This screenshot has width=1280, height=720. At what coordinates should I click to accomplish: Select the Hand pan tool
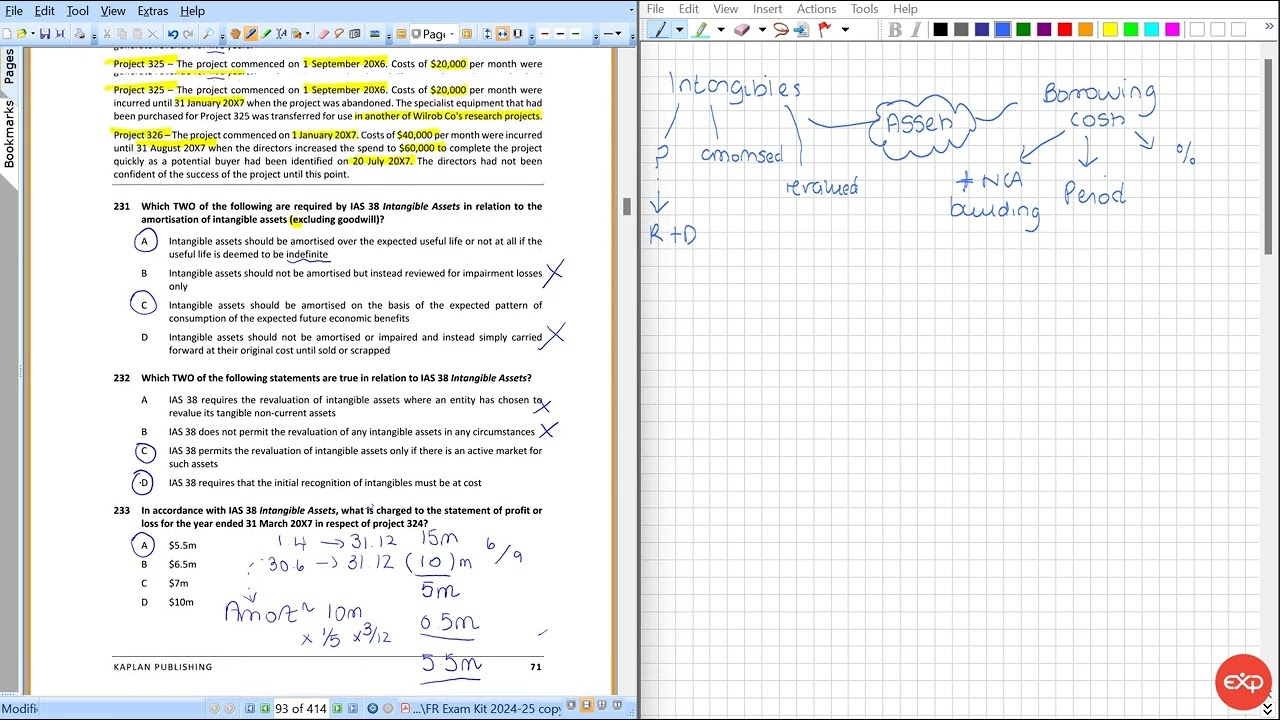tap(235, 34)
